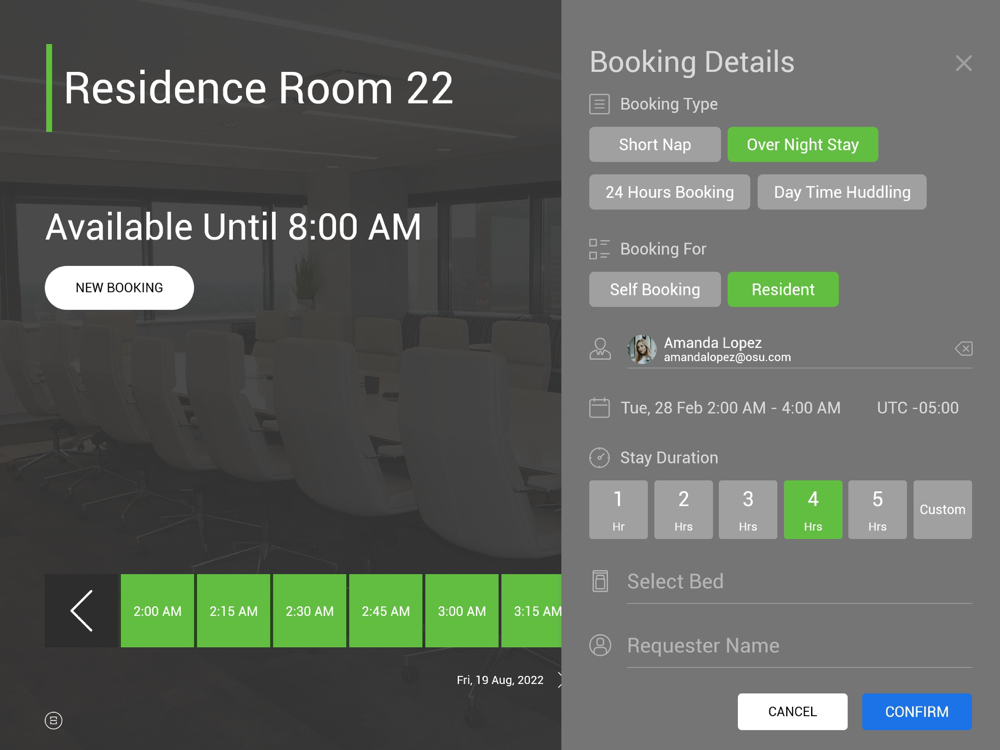Screen dimensions: 1000x750
Task: Click Amanda Lopez's avatar photo
Action: tap(642, 349)
